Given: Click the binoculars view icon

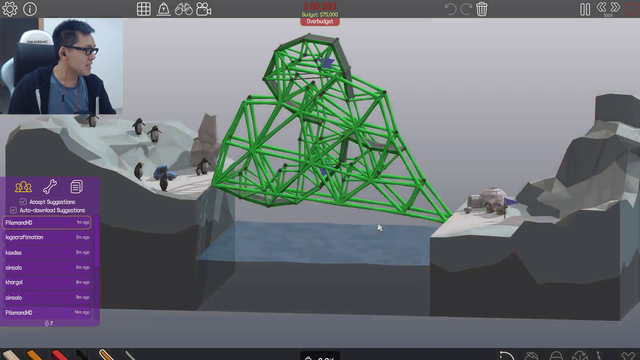Looking at the screenshot, I should (184, 9).
